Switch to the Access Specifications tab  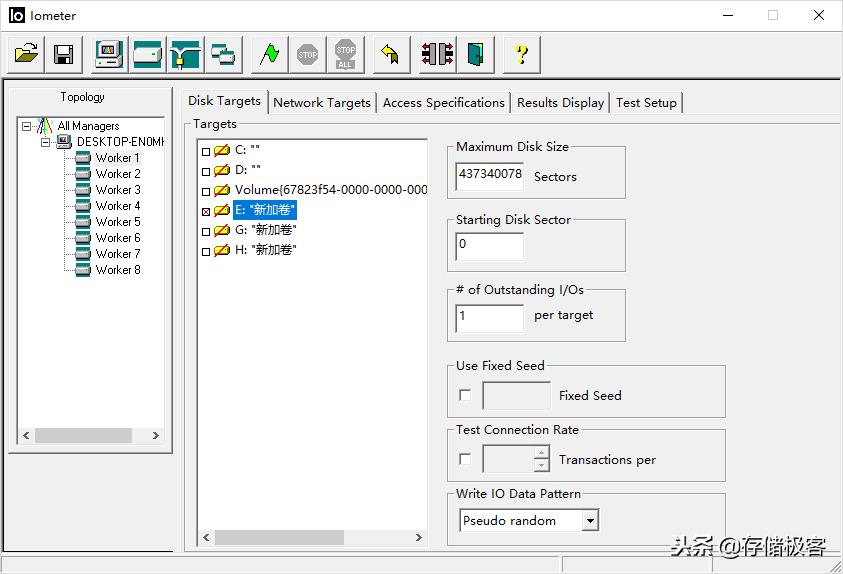[443, 102]
